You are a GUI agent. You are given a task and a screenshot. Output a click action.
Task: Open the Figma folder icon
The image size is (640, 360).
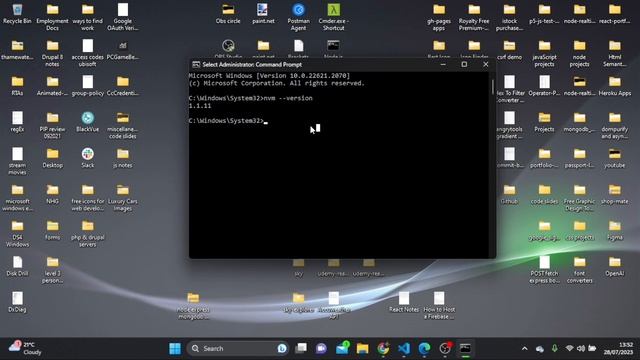(615, 230)
